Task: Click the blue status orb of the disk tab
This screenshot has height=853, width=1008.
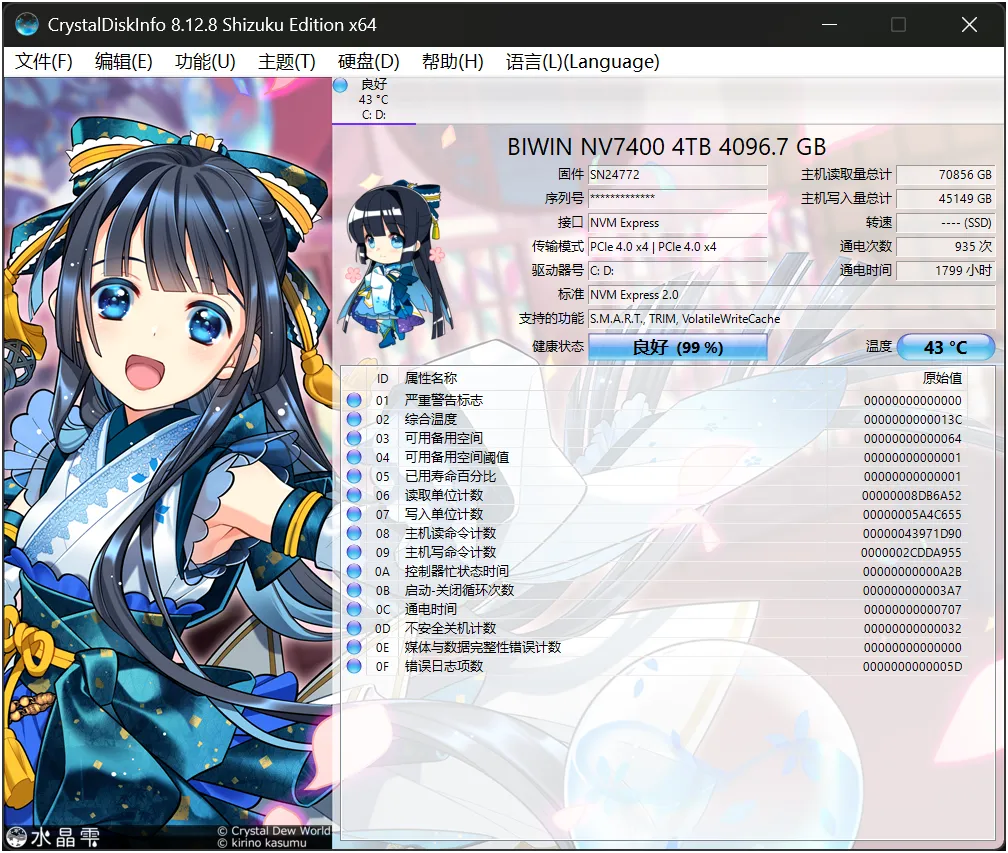Action: [341, 85]
